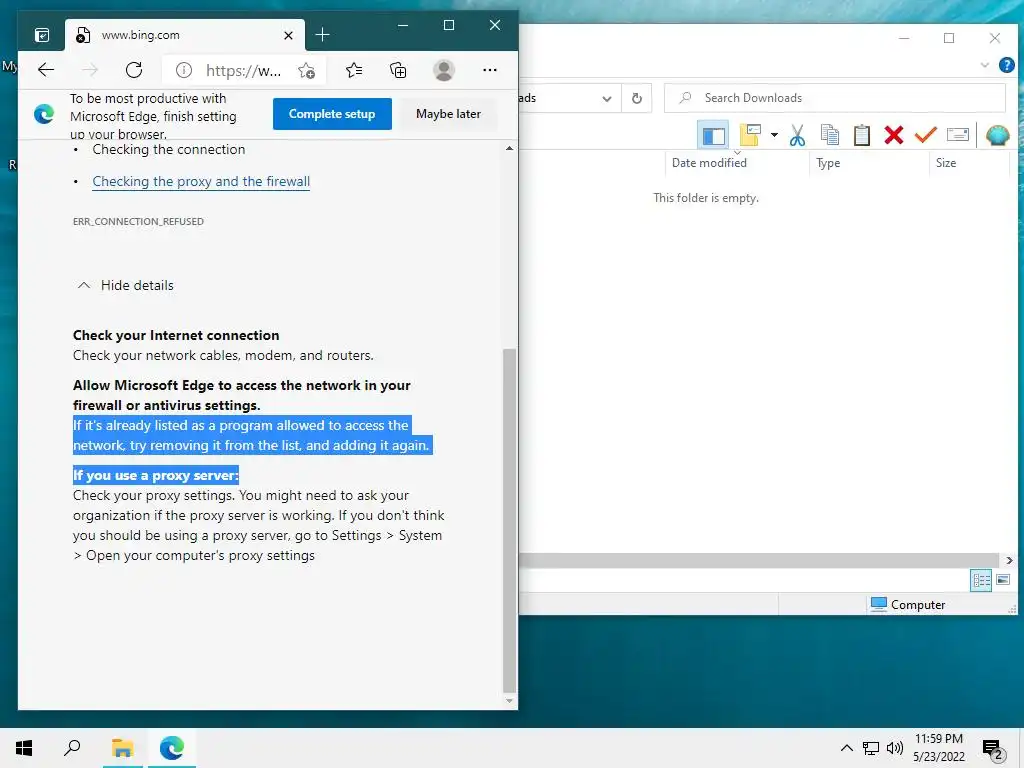This screenshot has height=768, width=1024.
Task: Click Complete setup button
Action: [x=332, y=114]
